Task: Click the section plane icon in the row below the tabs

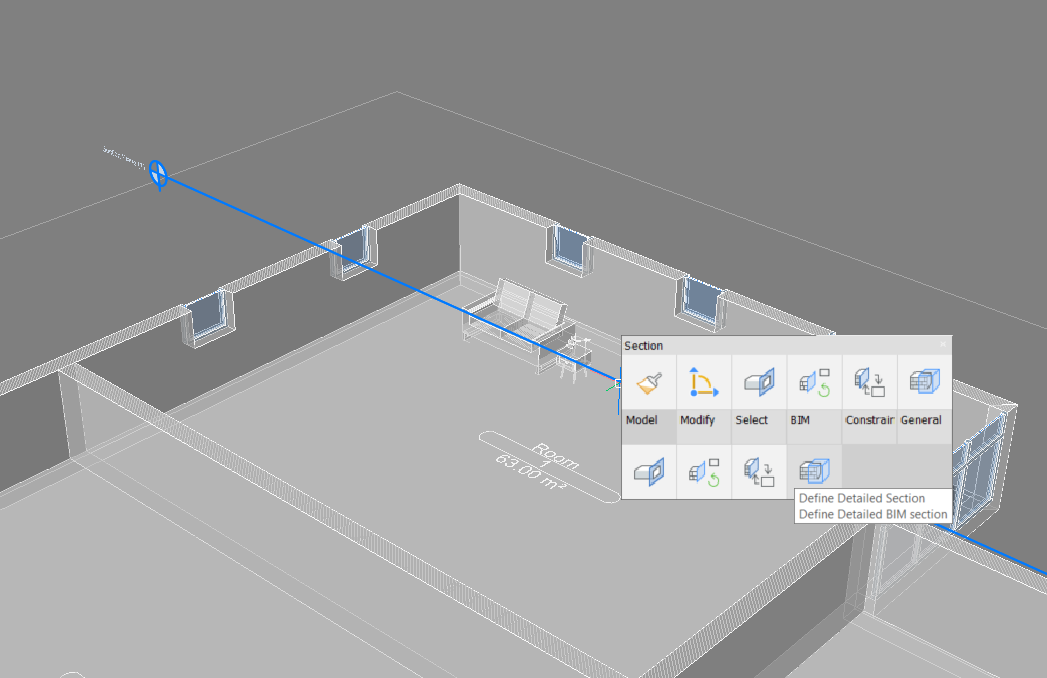Action: coord(649,471)
